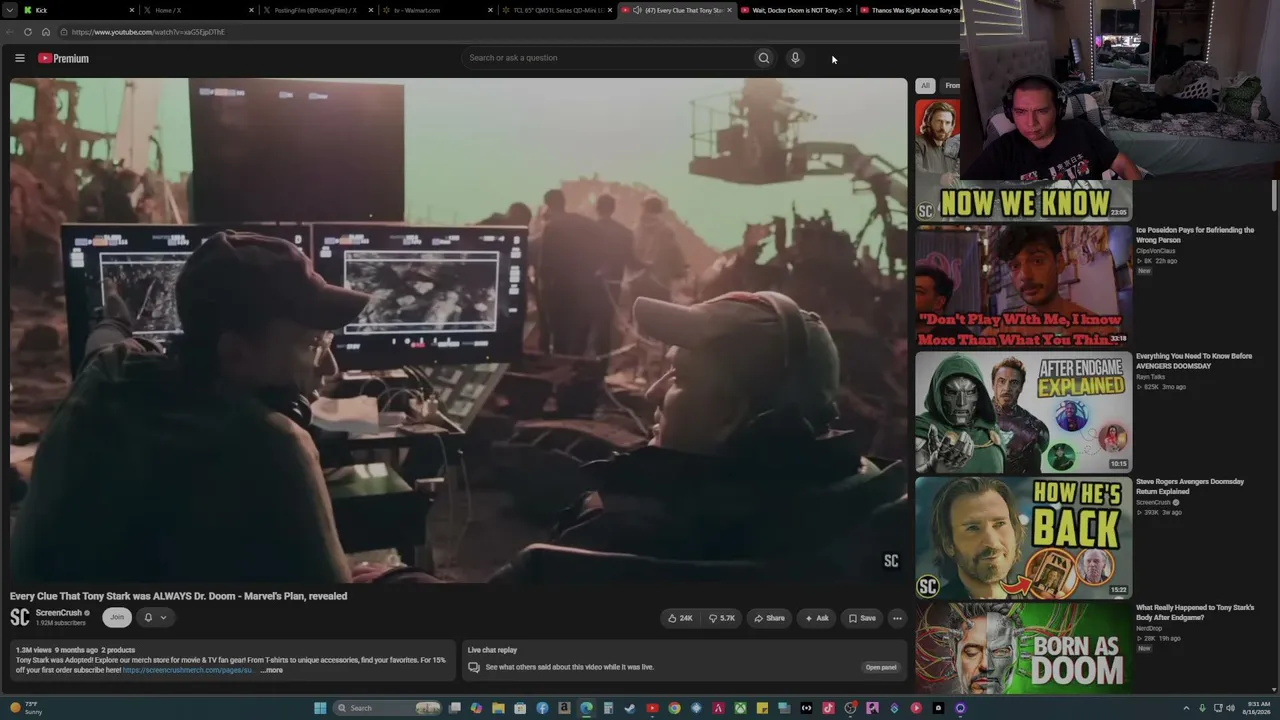Click the live chat replay speech icon

coord(474,667)
